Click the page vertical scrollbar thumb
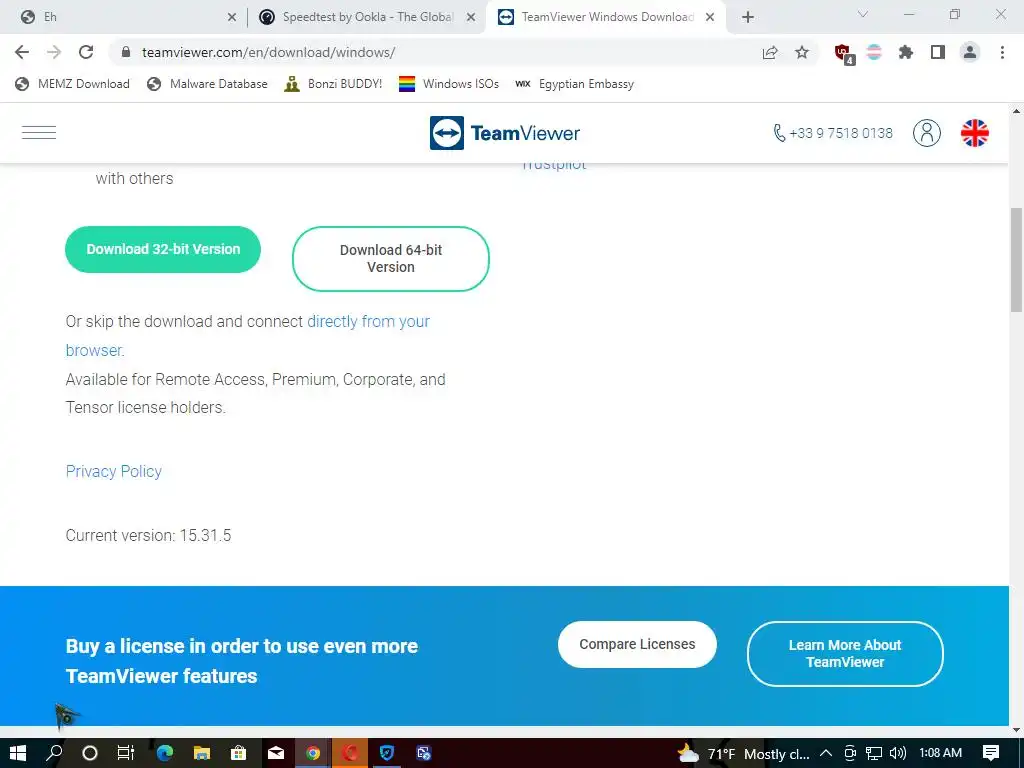Viewport: 1024px width, 768px height. click(x=1016, y=260)
